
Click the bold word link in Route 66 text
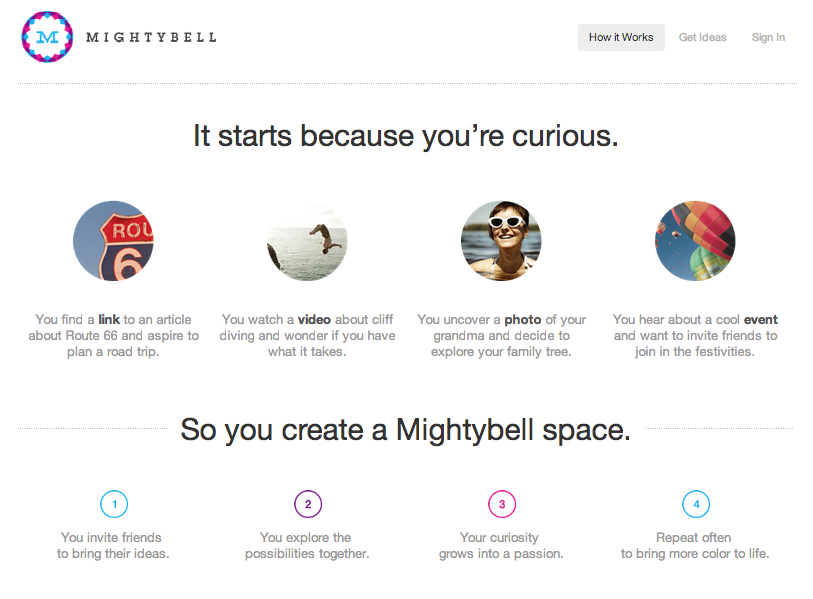coord(109,319)
